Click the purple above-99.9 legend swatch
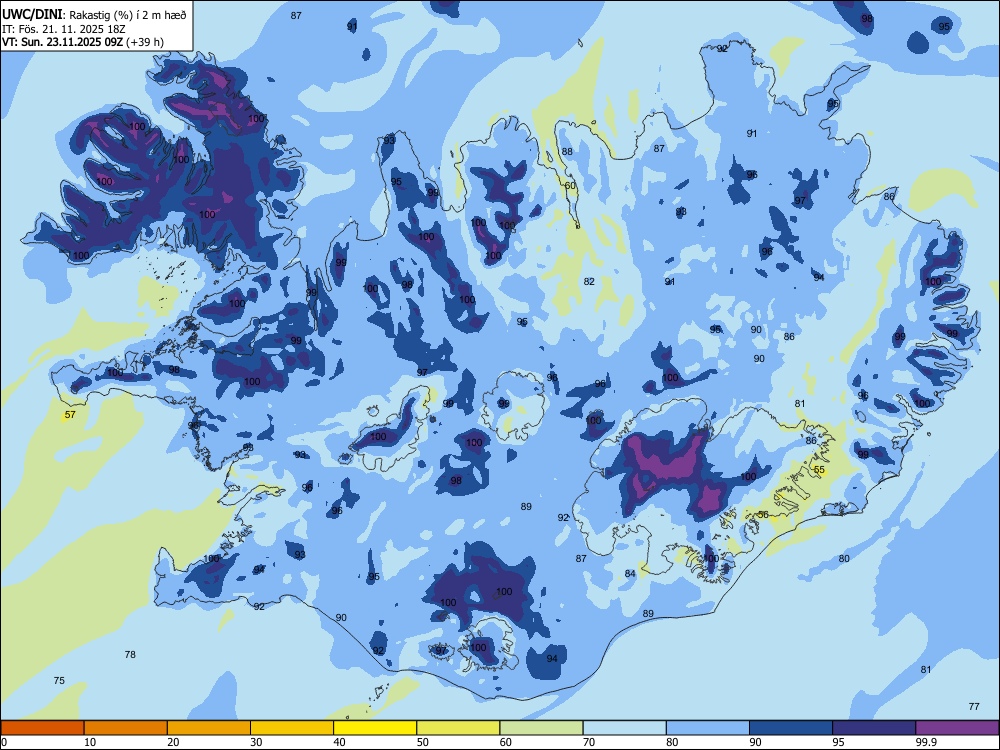1000x750 pixels. tap(957, 728)
